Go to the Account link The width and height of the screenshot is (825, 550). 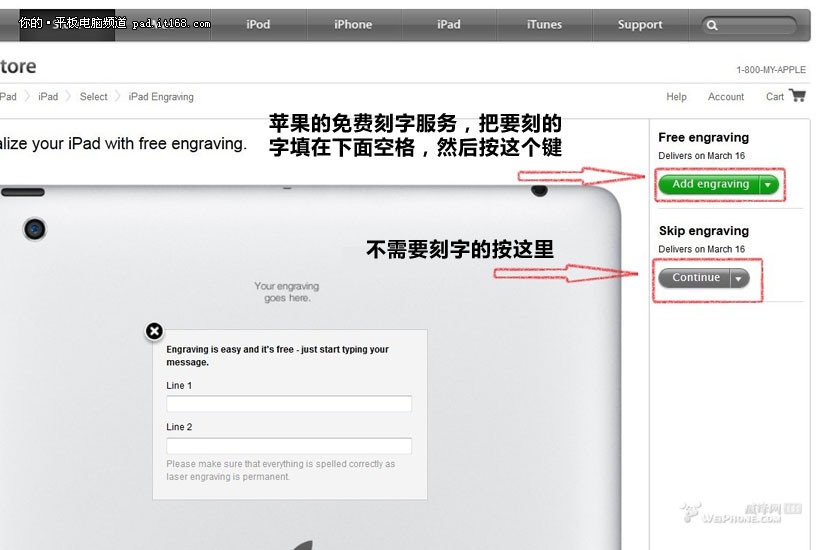click(x=725, y=97)
